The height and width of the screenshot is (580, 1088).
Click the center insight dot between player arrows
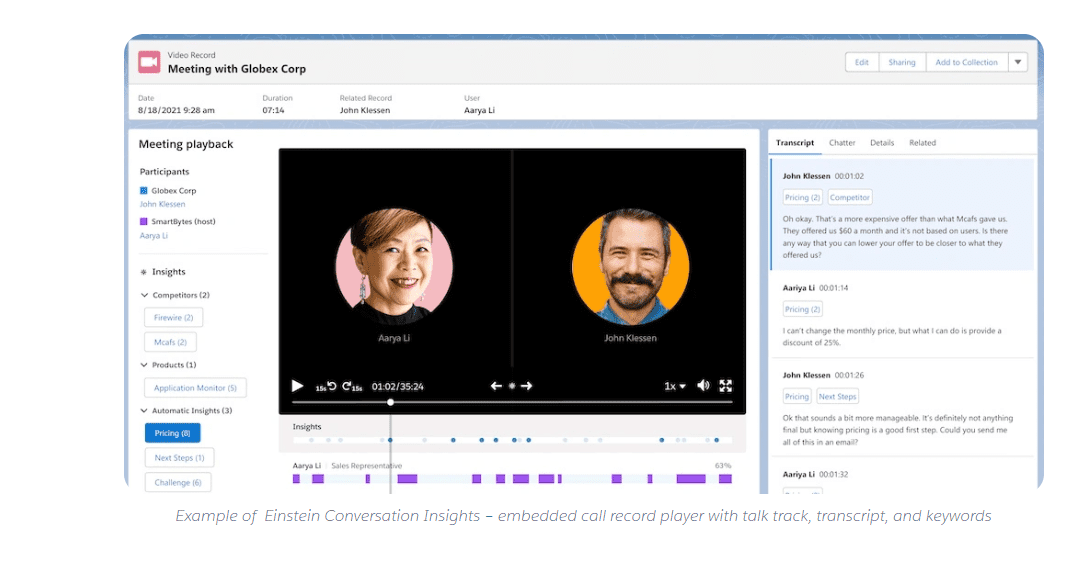coord(512,386)
